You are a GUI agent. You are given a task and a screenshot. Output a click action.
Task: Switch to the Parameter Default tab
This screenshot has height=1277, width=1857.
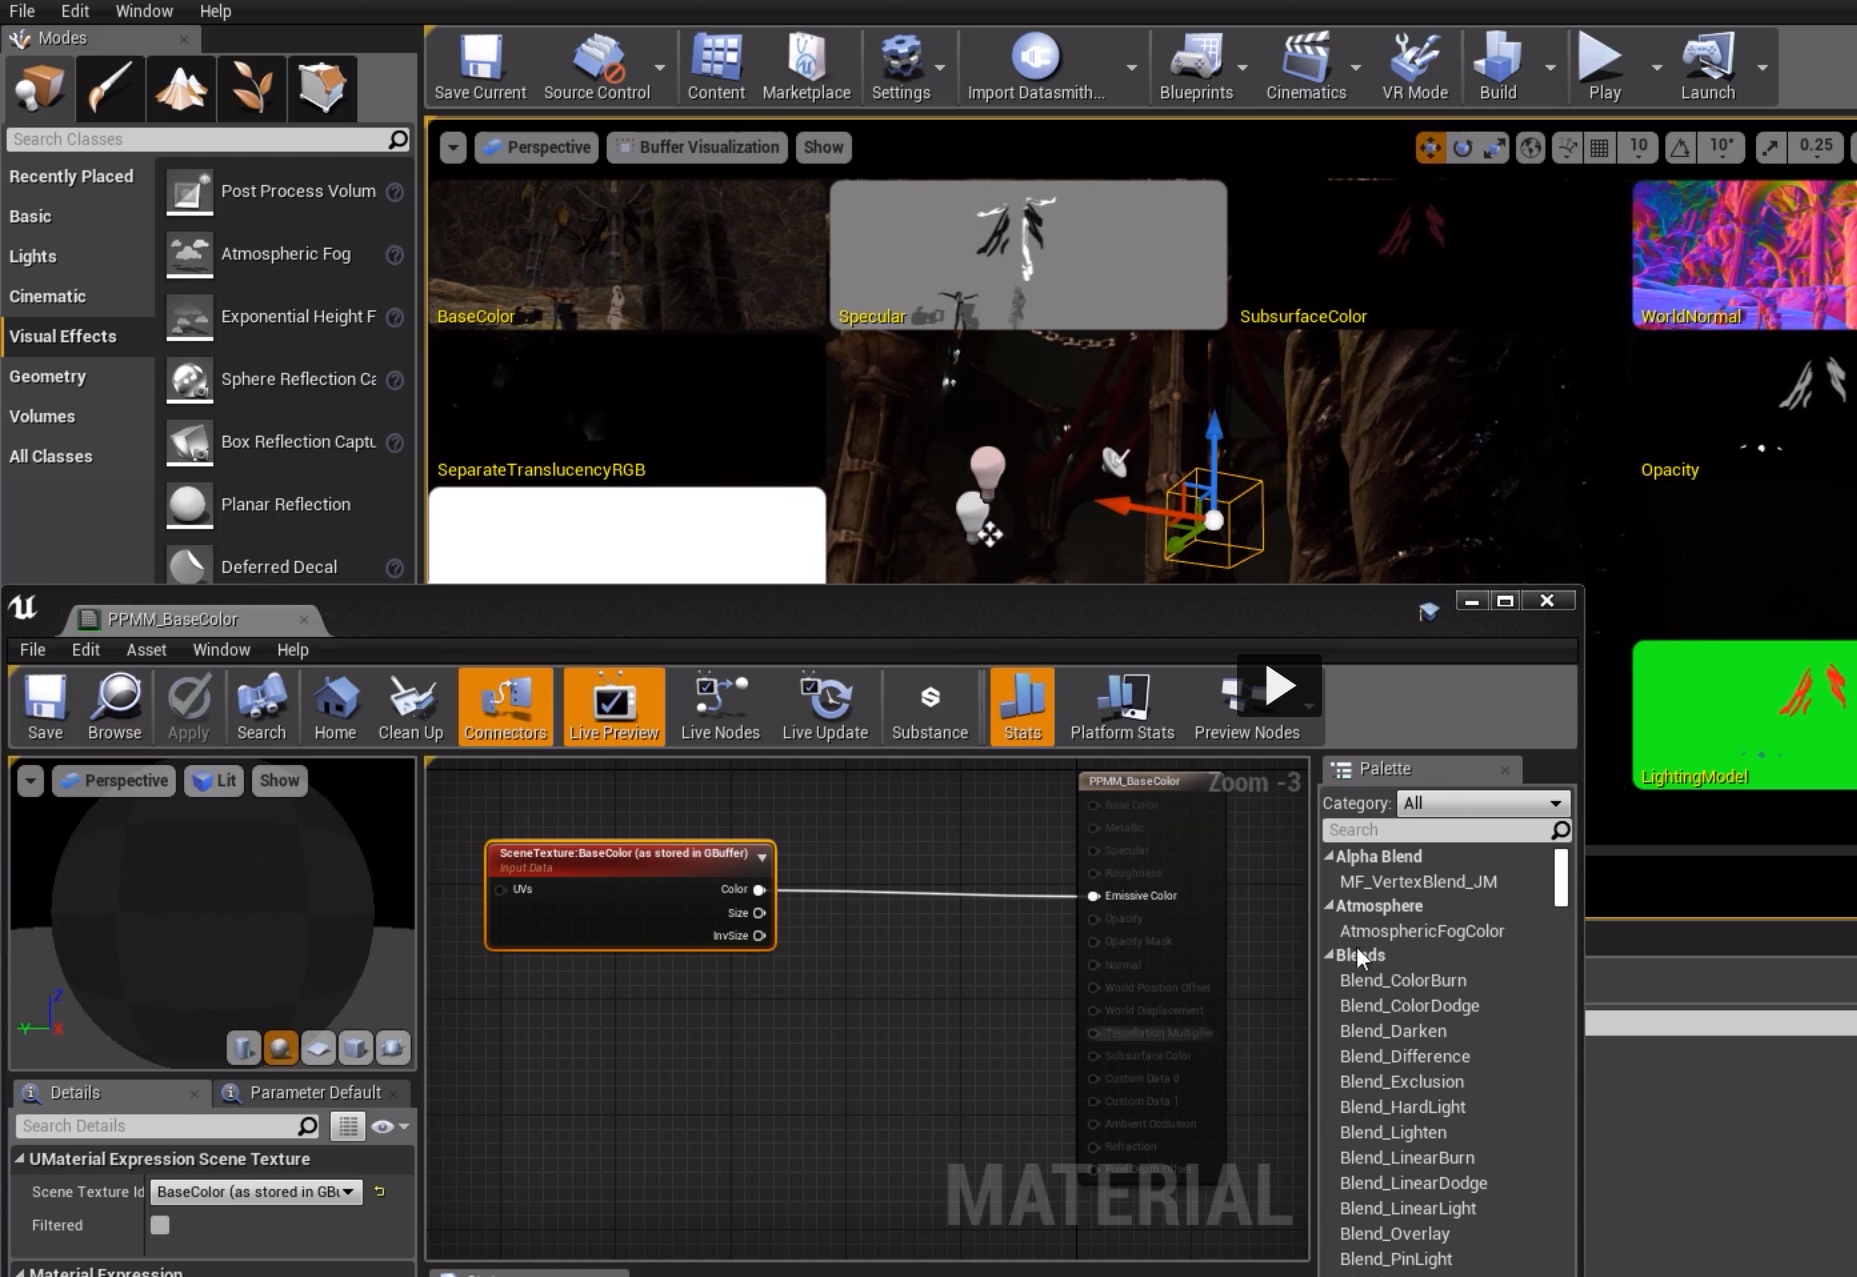[x=314, y=1093]
